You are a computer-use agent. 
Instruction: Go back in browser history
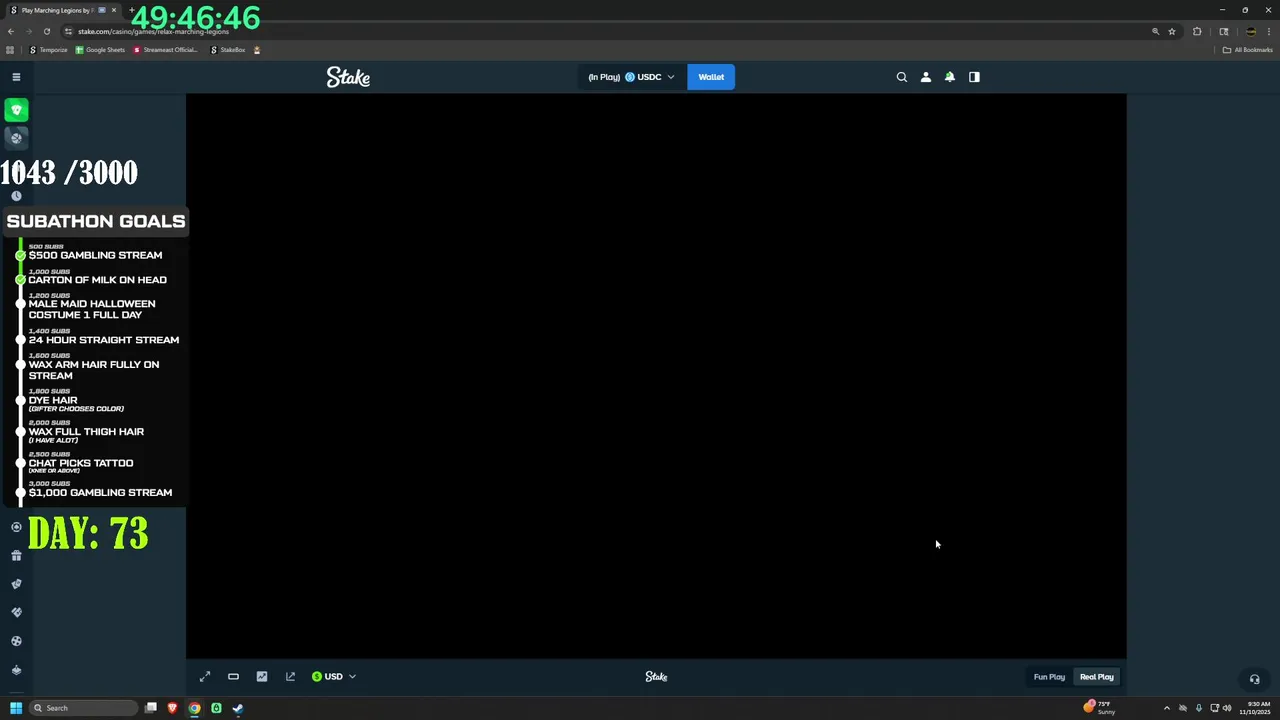[x=11, y=31]
